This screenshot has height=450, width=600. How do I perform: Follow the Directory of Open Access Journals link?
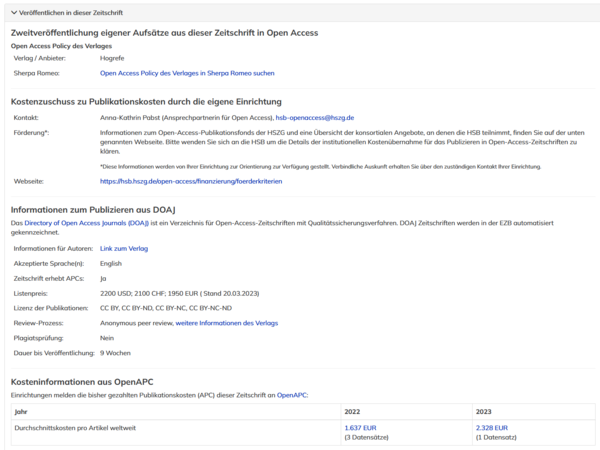pyautogui.click(x=87, y=222)
